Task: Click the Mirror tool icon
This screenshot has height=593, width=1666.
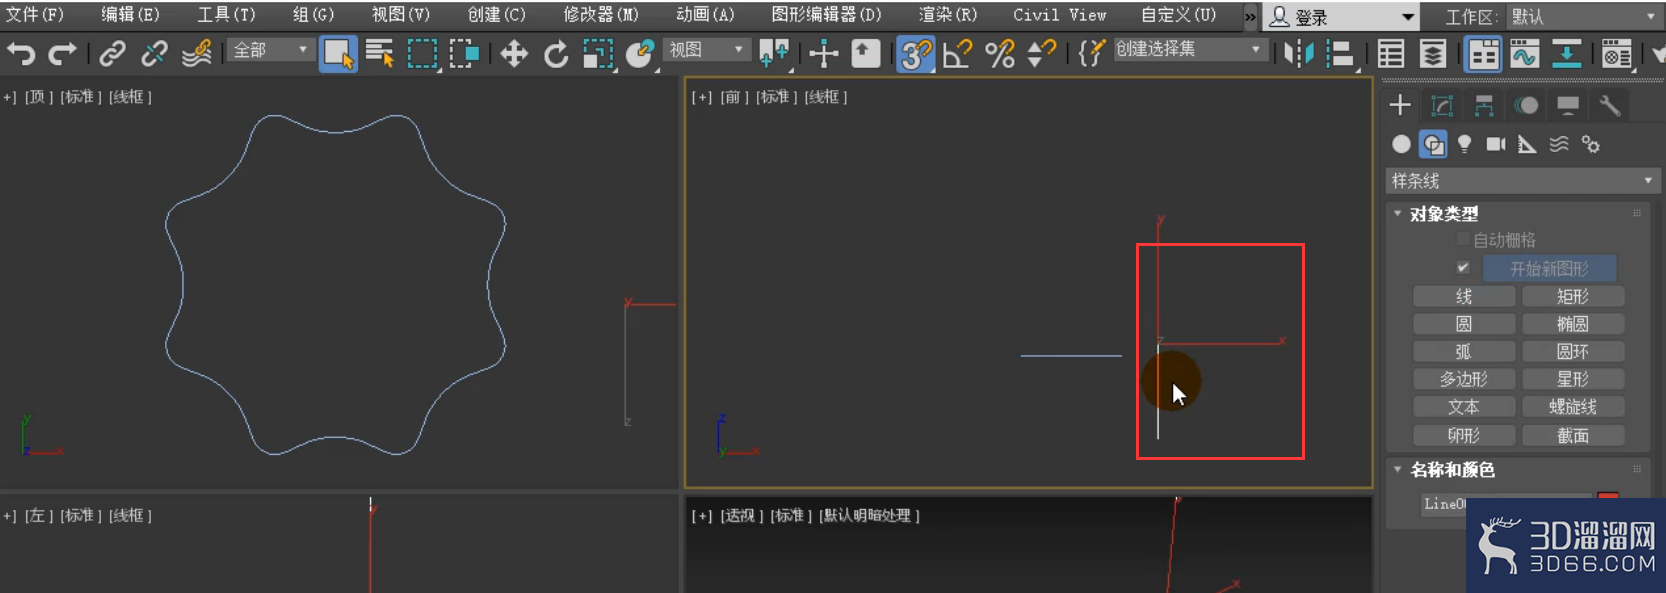Action: [x=1298, y=53]
